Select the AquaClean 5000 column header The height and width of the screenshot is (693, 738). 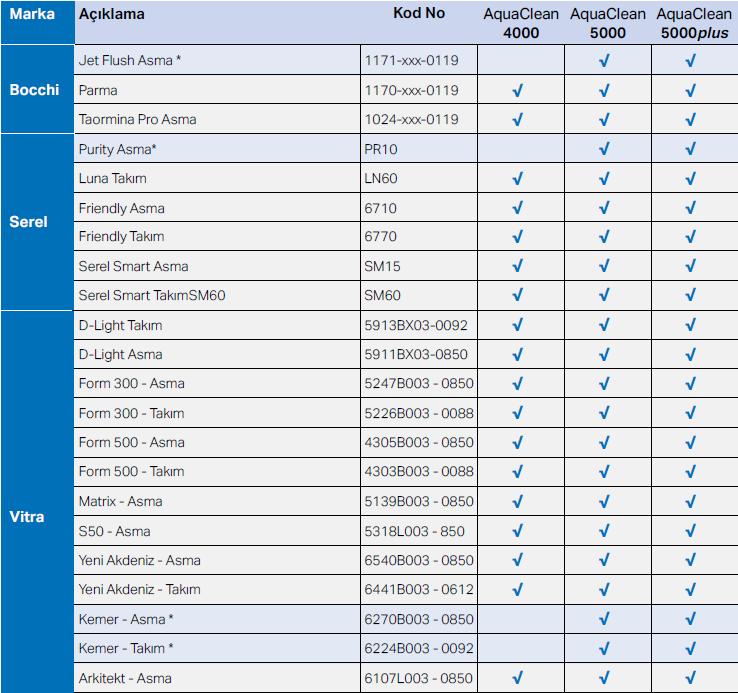point(608,23)
